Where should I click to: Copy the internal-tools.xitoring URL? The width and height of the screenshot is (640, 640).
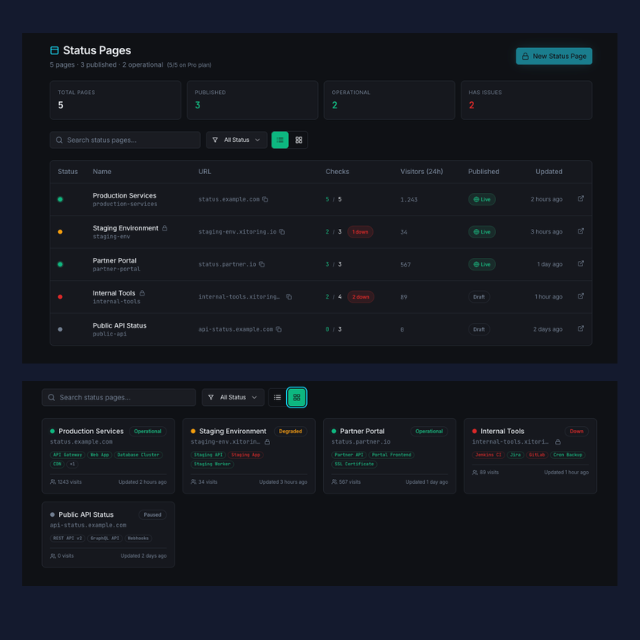pyautogui.click(x=289, y=297)
